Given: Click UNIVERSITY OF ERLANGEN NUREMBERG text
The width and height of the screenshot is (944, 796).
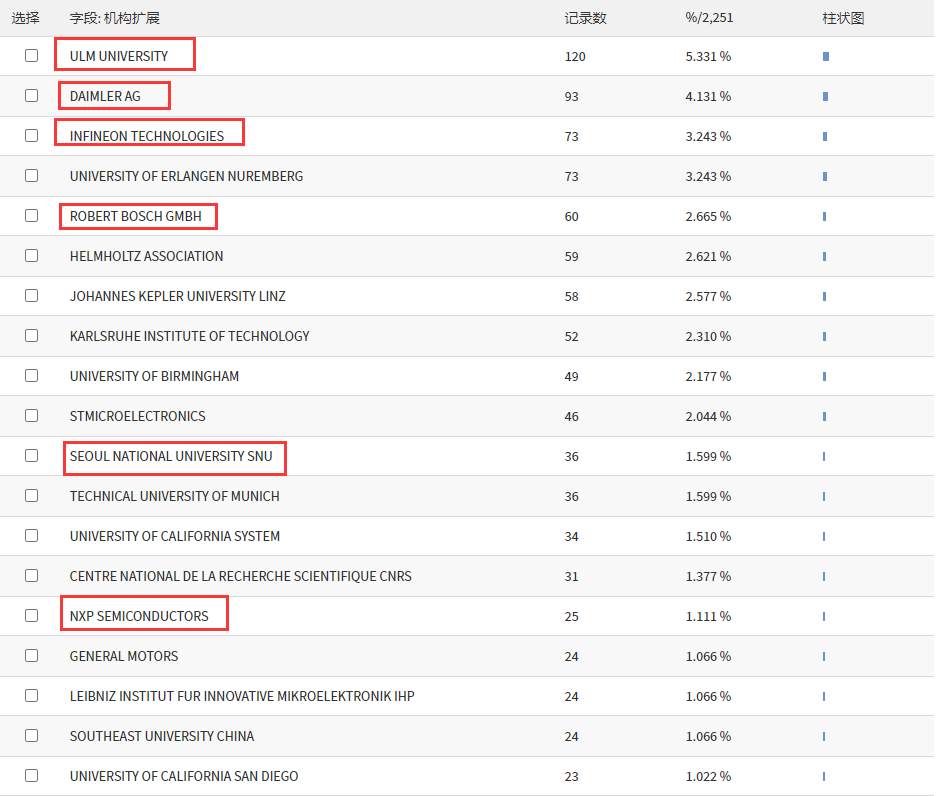Looking at the screenshot, I should coord(186,176).
